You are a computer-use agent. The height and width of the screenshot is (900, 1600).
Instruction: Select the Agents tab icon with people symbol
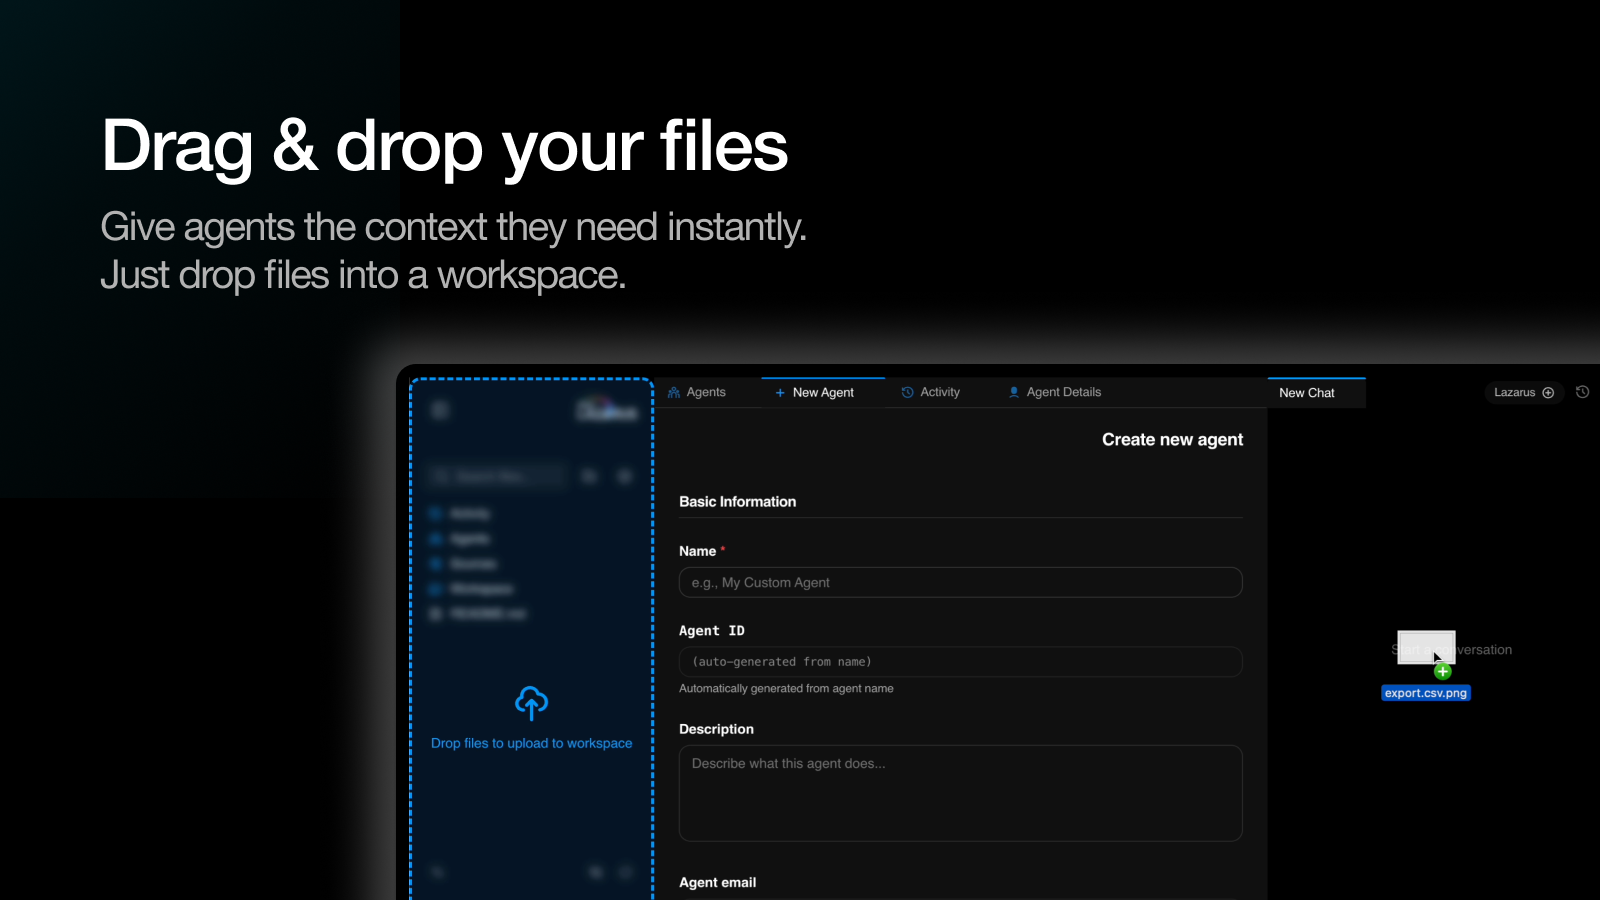click(672, 392)
